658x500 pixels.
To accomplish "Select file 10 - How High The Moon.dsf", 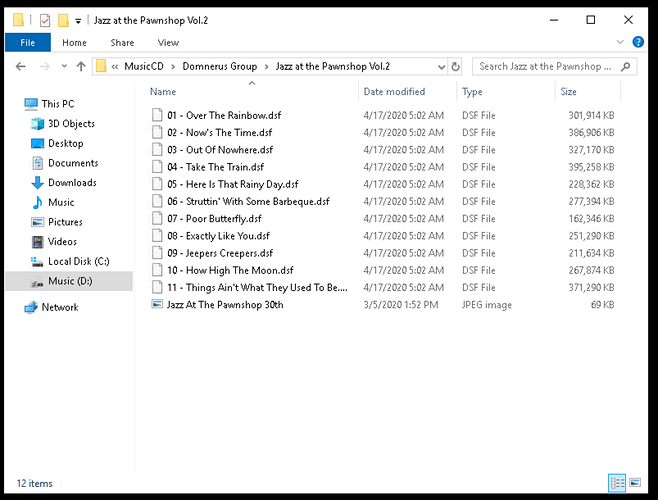I will [230, 270].
